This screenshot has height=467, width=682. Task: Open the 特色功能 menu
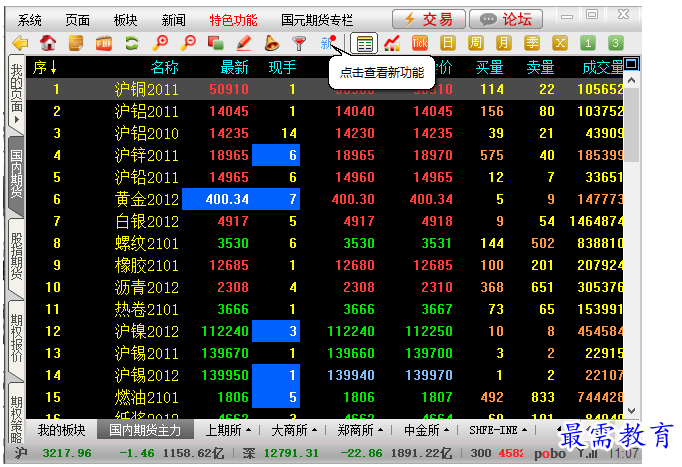click(x=233, y=19)
